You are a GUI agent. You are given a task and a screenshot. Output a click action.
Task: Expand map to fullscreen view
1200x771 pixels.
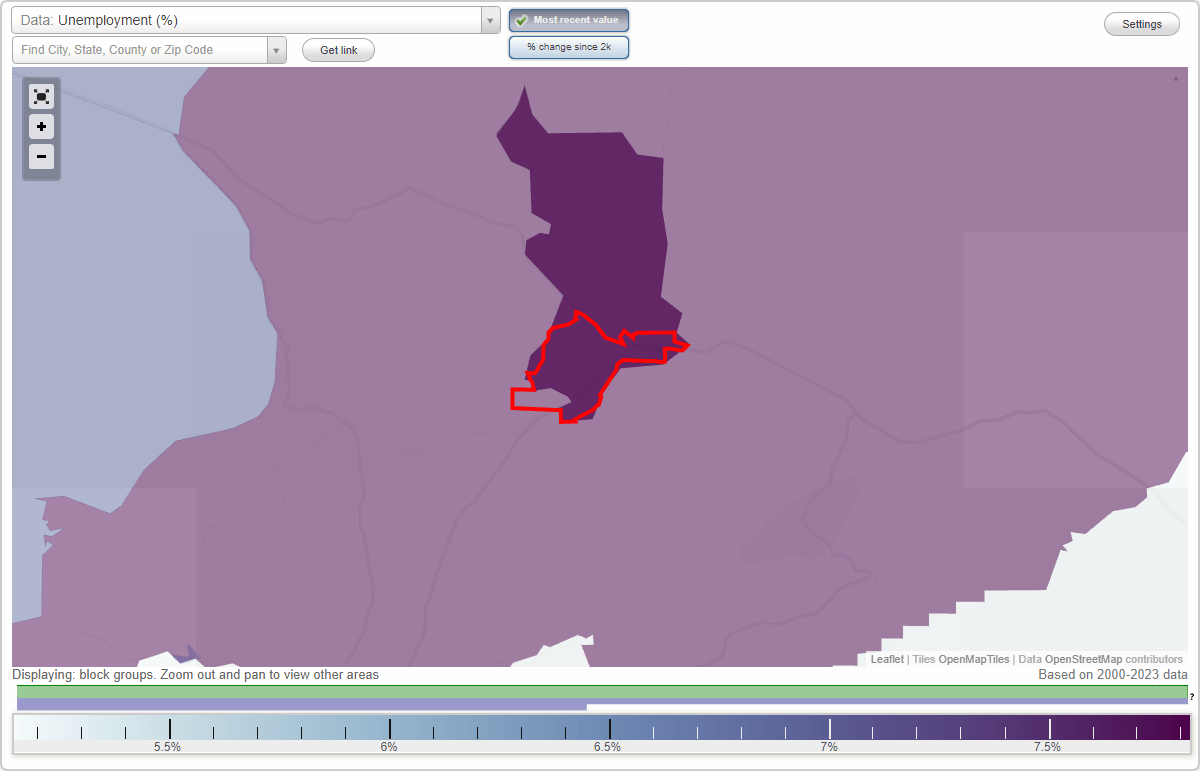click(x=41, y=96)
